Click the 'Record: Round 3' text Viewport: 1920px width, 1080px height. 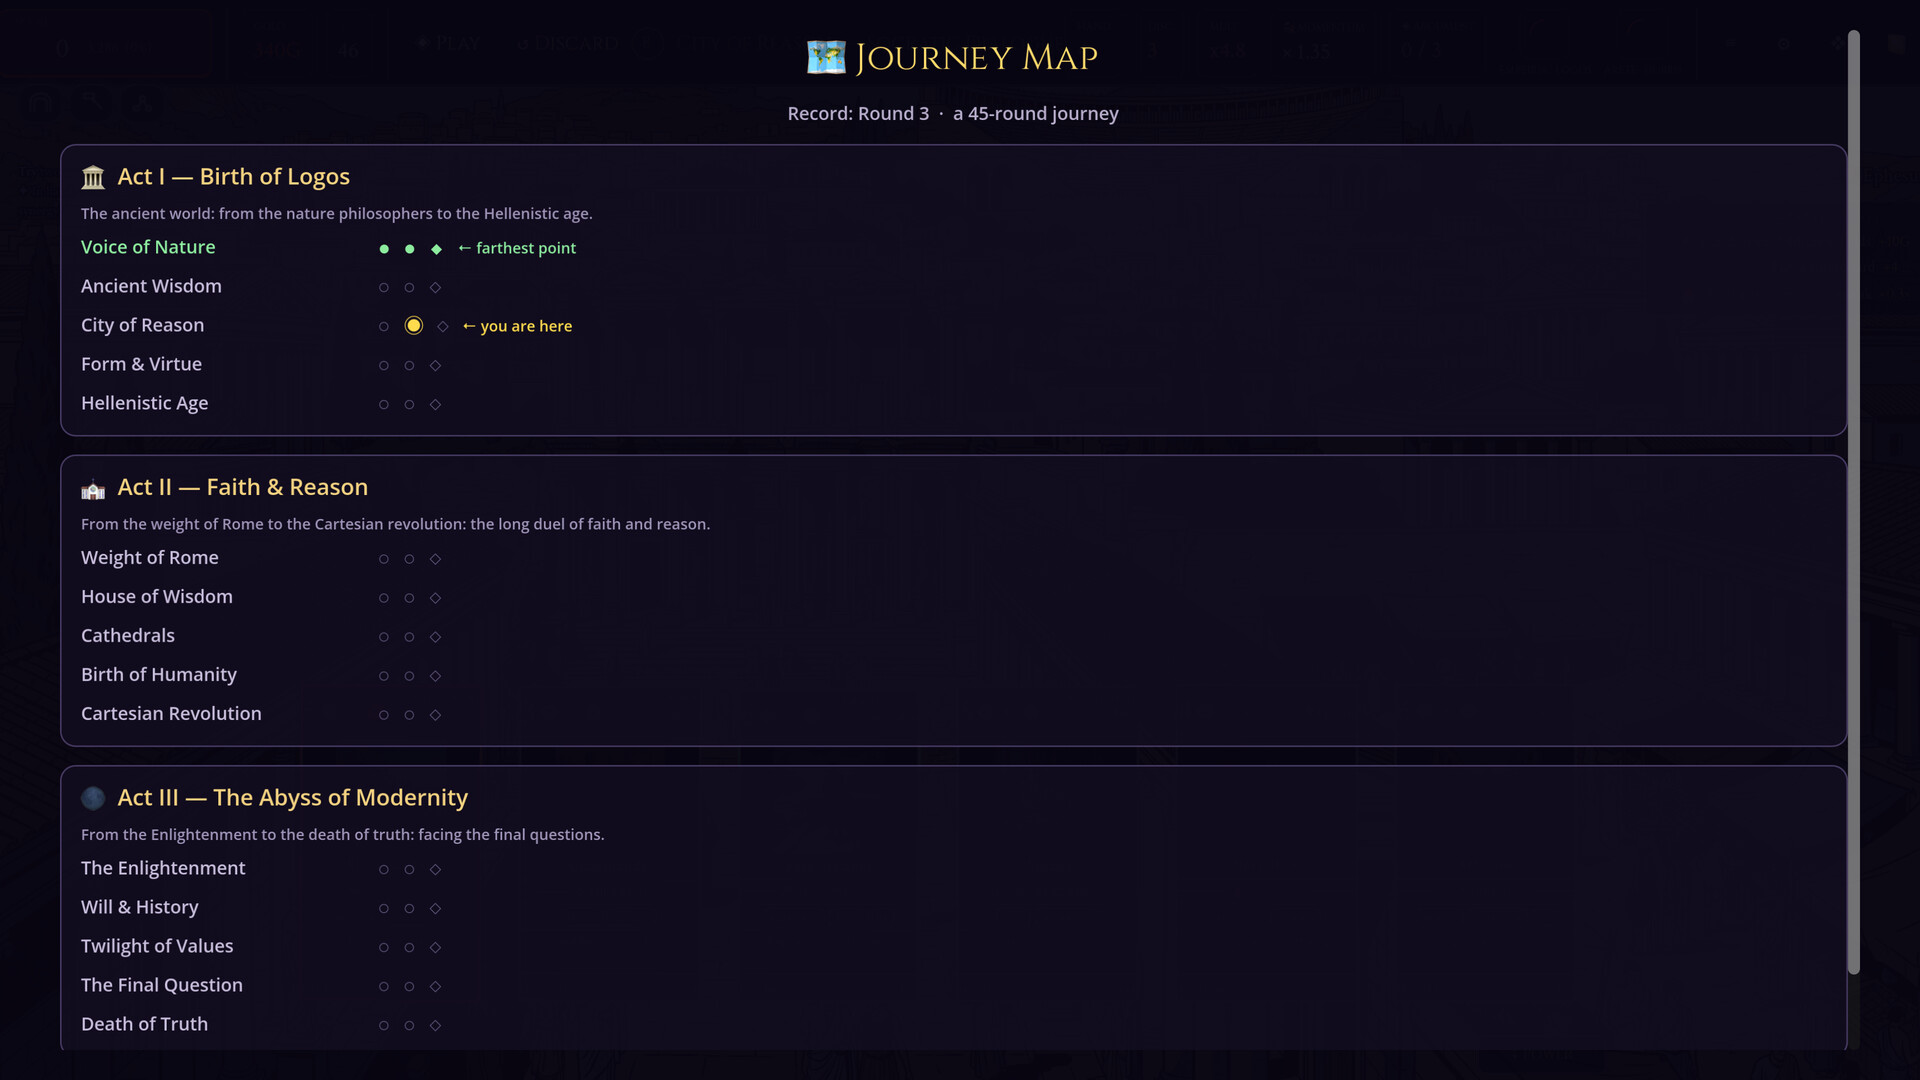click(858, 114)
